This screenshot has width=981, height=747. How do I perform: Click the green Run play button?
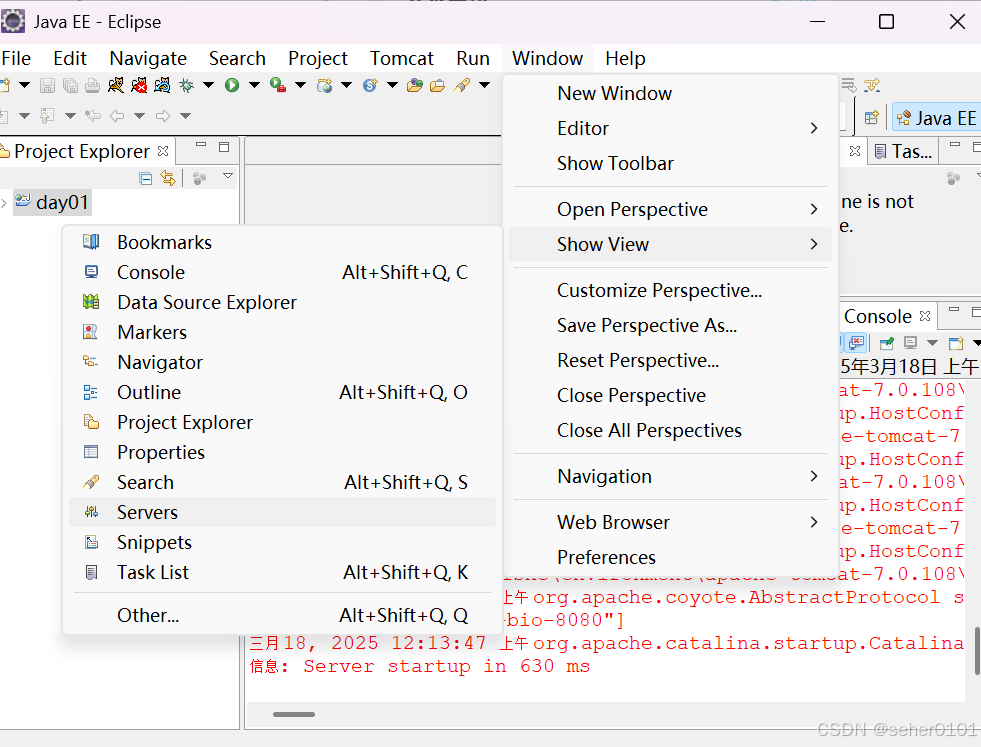tap(232, 84)
